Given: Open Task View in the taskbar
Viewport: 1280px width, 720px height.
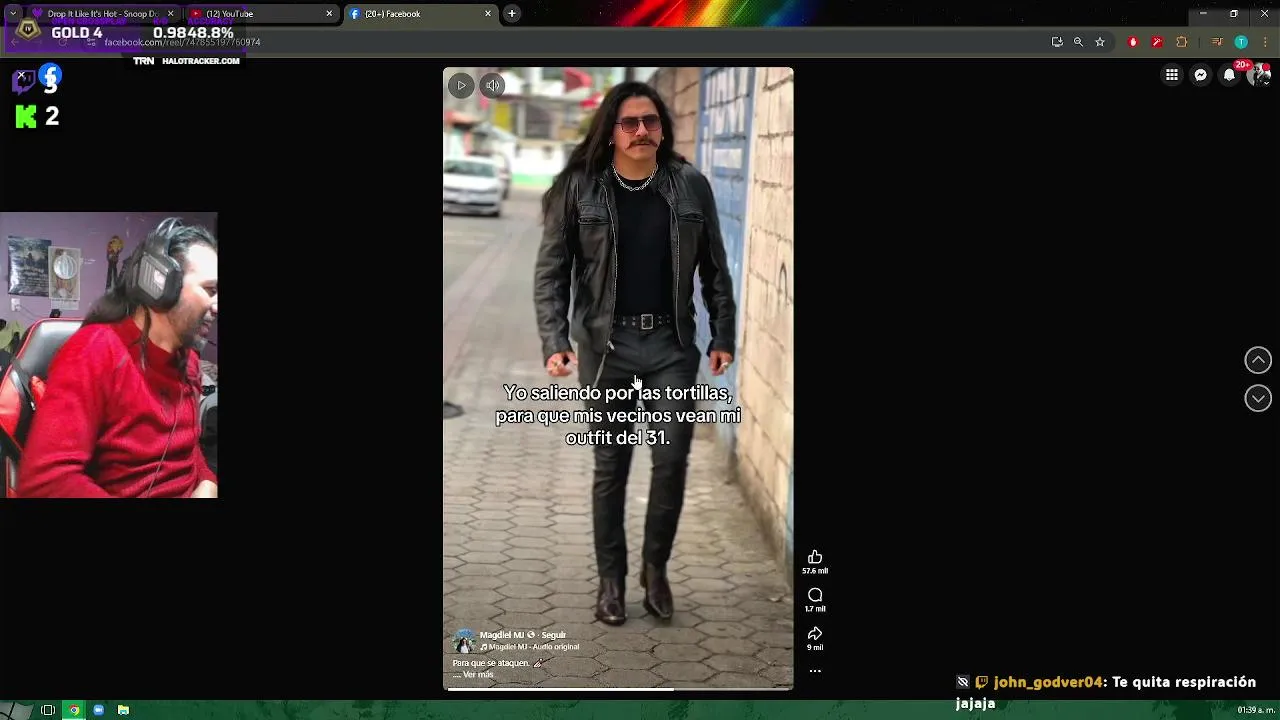Looking at the screenshot, I should (47, 710).
